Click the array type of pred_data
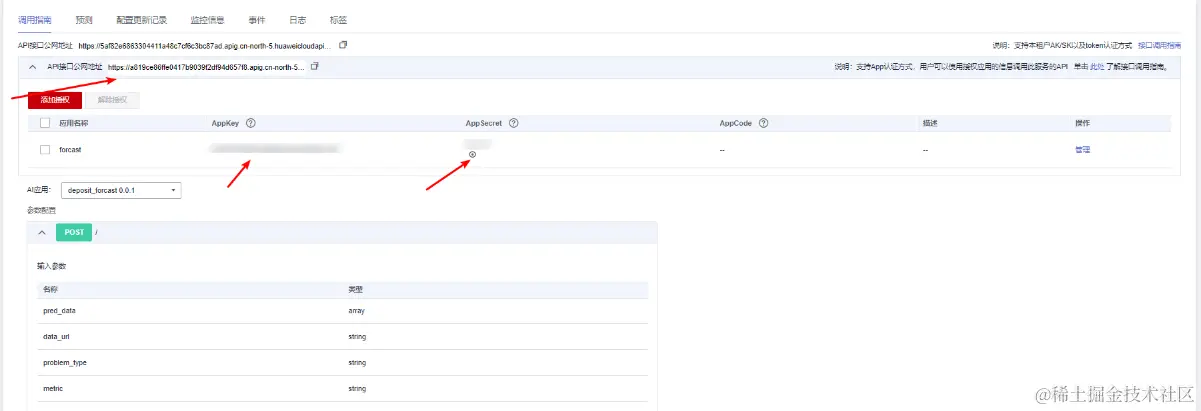The height and width of the screenshot is (411, 1201). click(x=356, y=311)
